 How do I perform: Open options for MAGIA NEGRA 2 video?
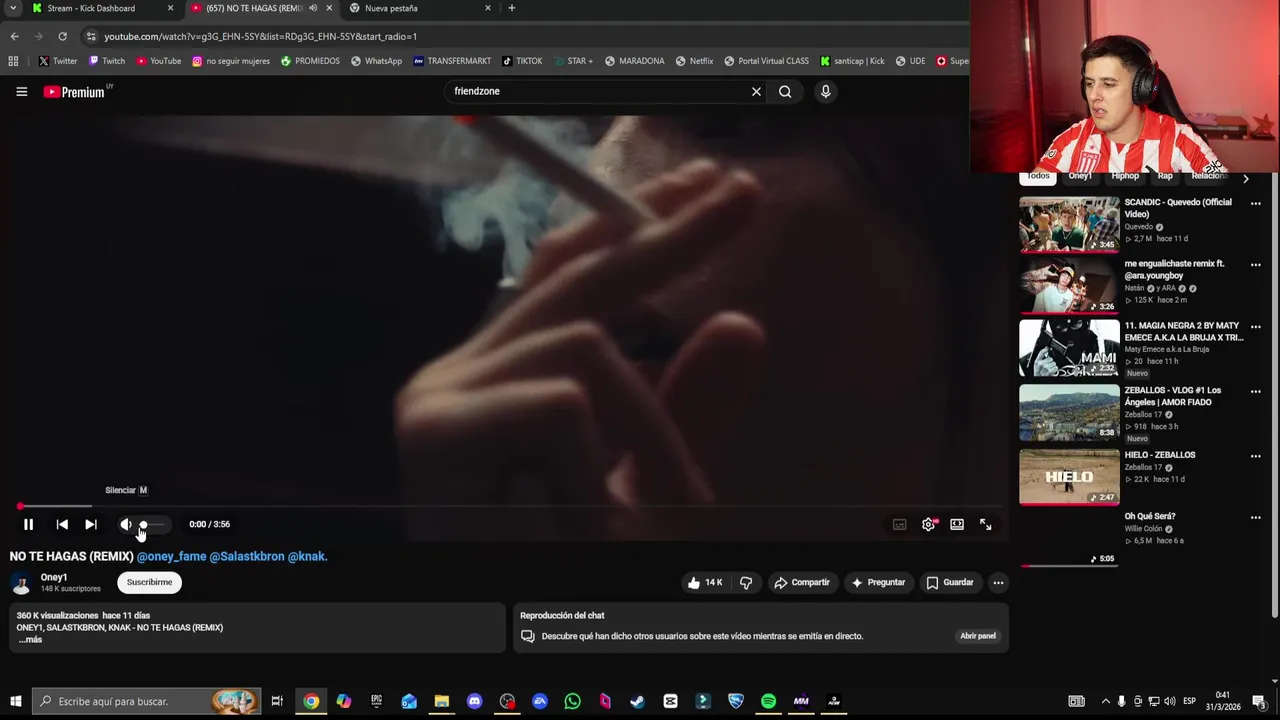[1256, 327]
